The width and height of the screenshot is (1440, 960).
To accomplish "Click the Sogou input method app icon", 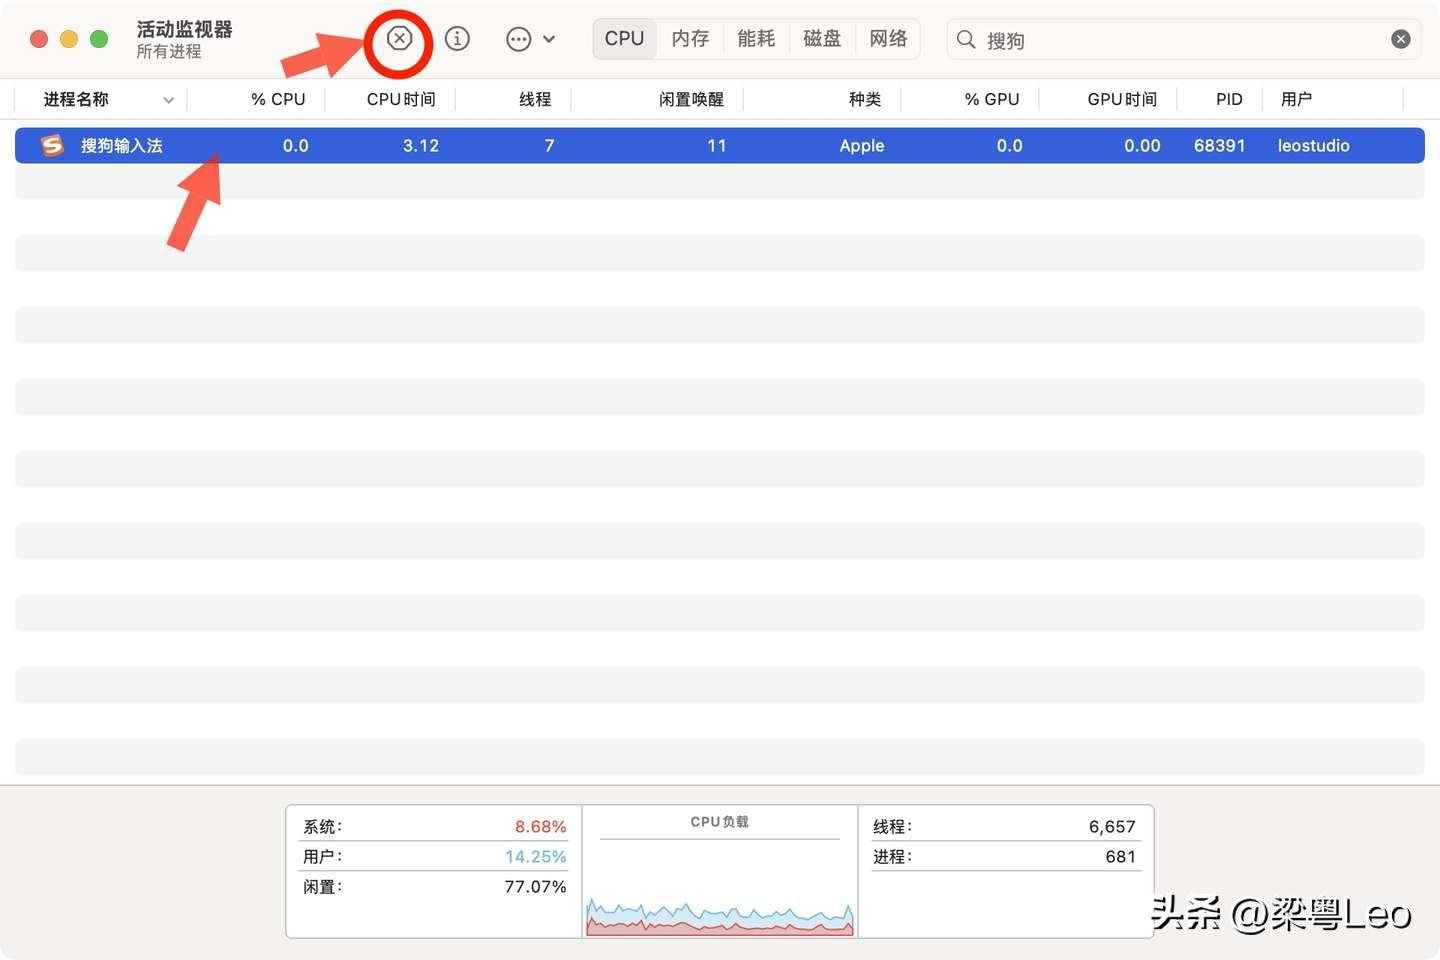I will tap(52, 146).
